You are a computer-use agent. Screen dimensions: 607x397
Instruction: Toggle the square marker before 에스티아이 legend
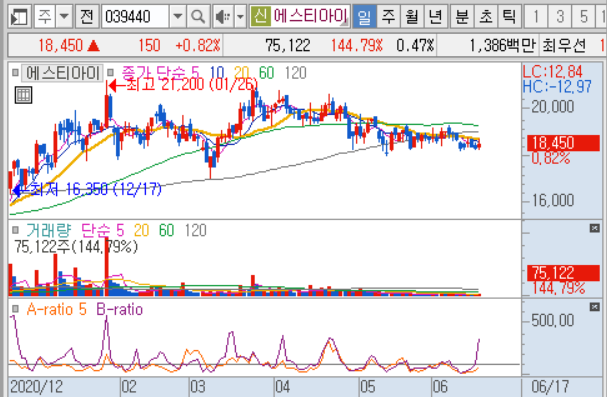(x=15, y=72)
